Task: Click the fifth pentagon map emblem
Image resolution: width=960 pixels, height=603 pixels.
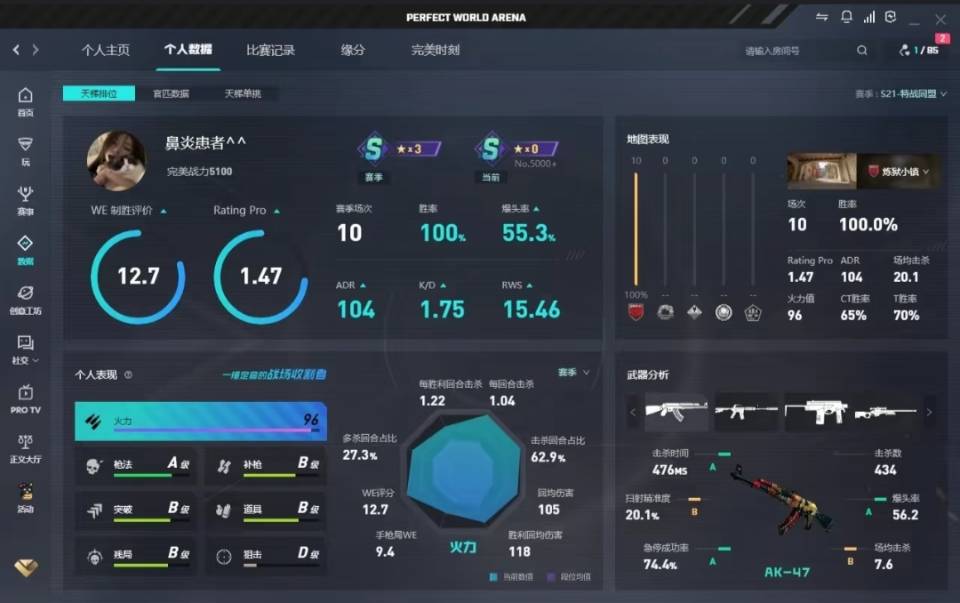Action: (x=752, y=313)
